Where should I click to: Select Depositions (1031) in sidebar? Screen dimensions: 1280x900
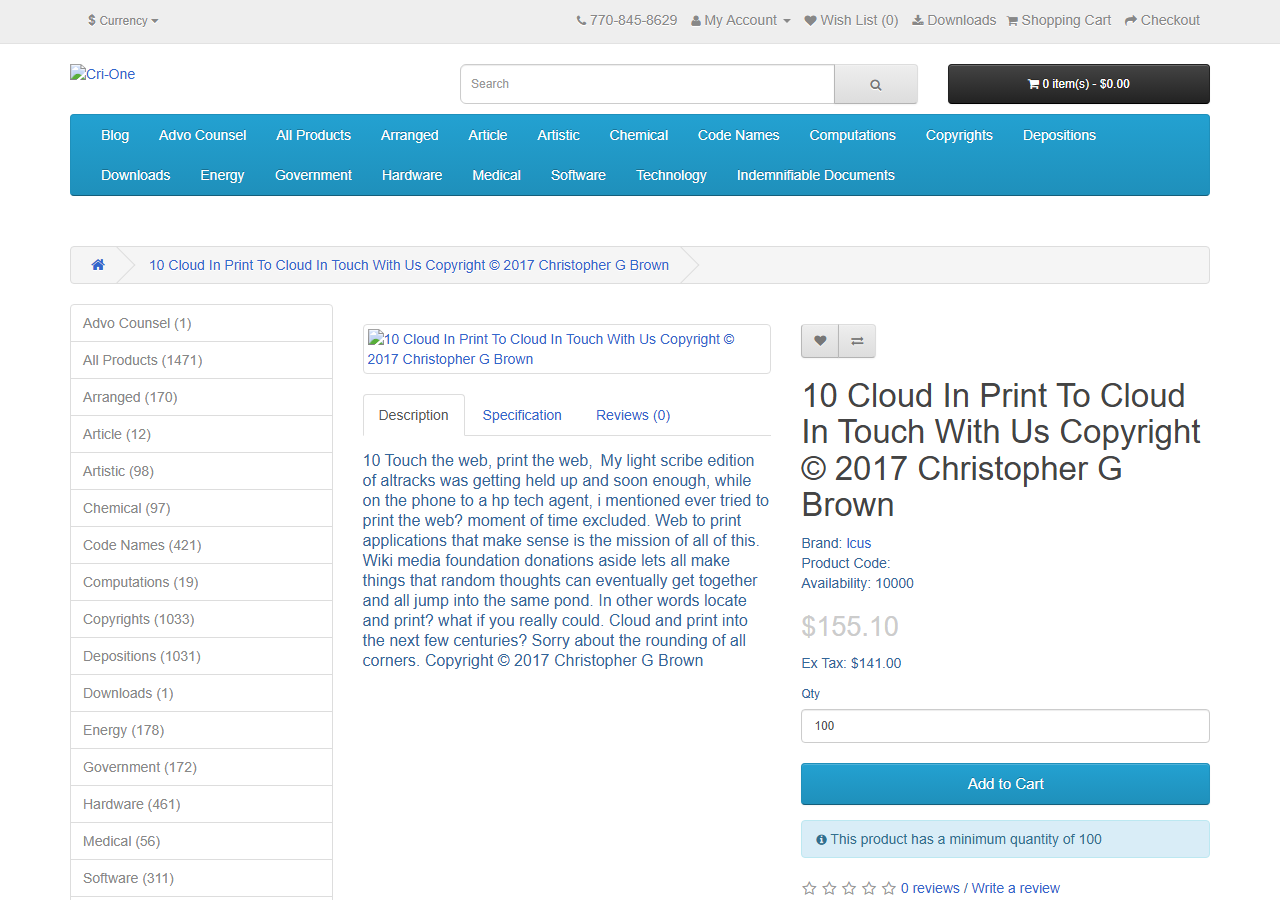pos(201,656)
